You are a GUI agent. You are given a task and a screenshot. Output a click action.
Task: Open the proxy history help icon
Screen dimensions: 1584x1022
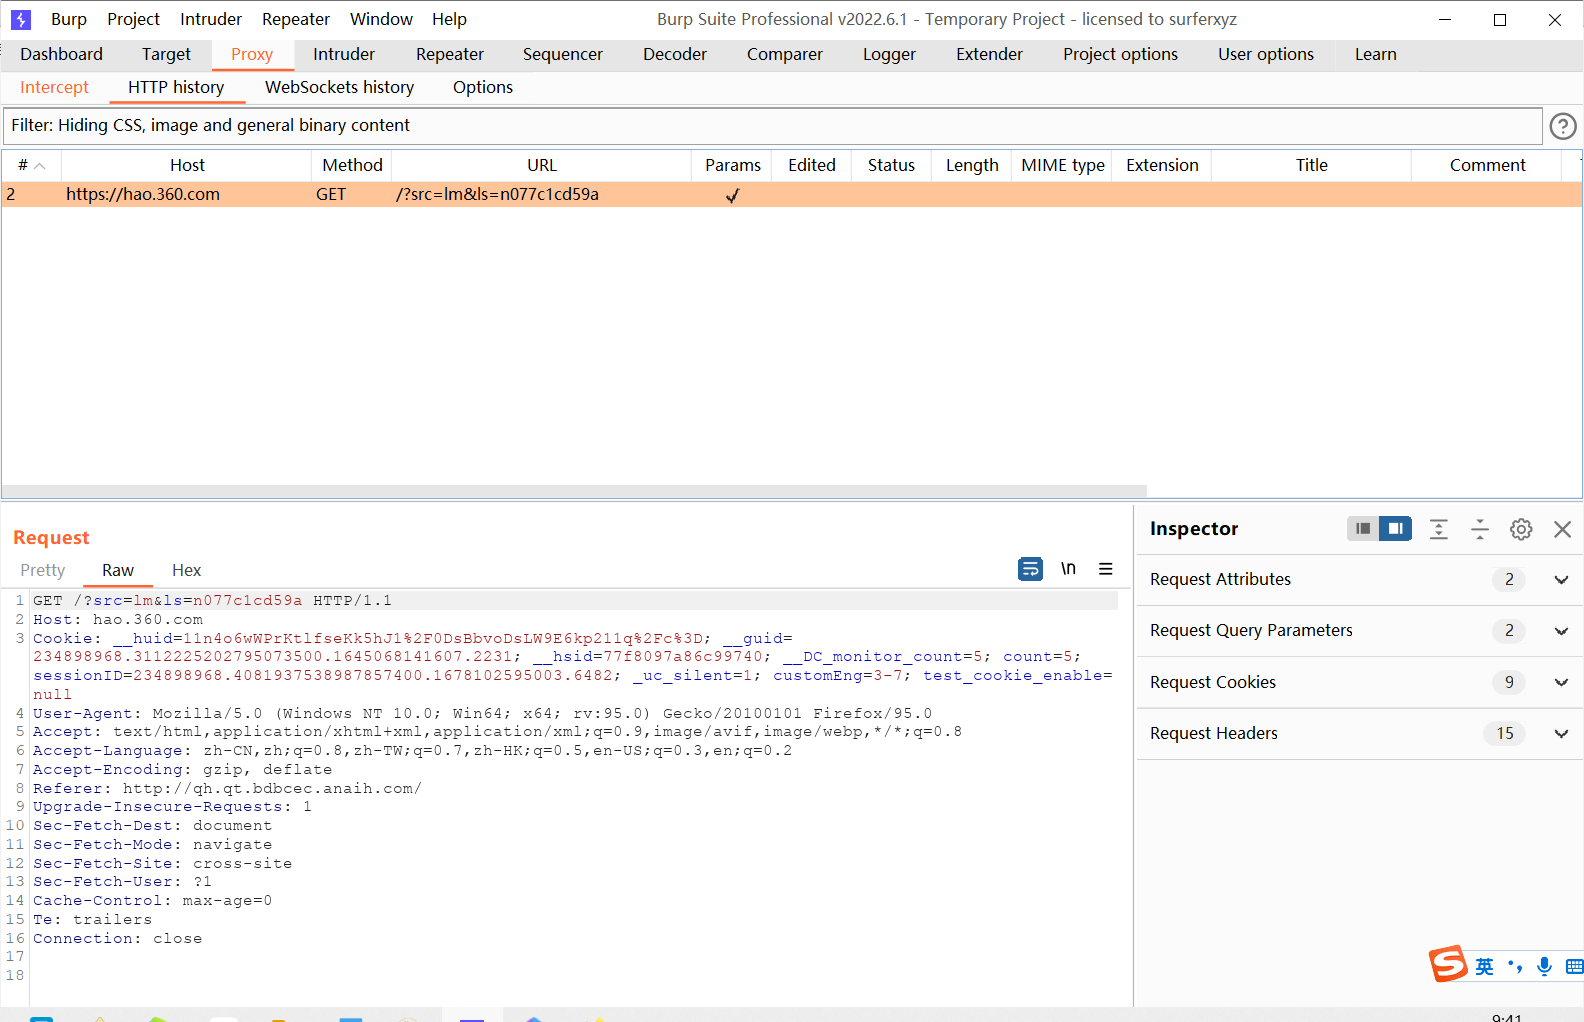point(1563,126)
